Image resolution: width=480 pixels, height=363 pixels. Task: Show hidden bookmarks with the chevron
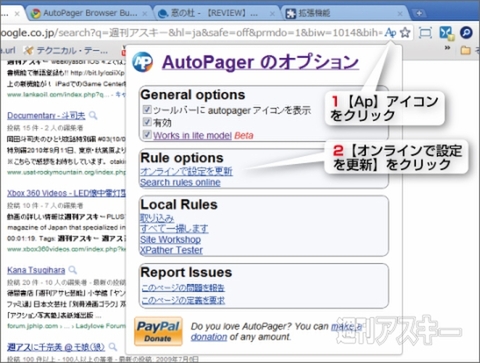[448, 48]
